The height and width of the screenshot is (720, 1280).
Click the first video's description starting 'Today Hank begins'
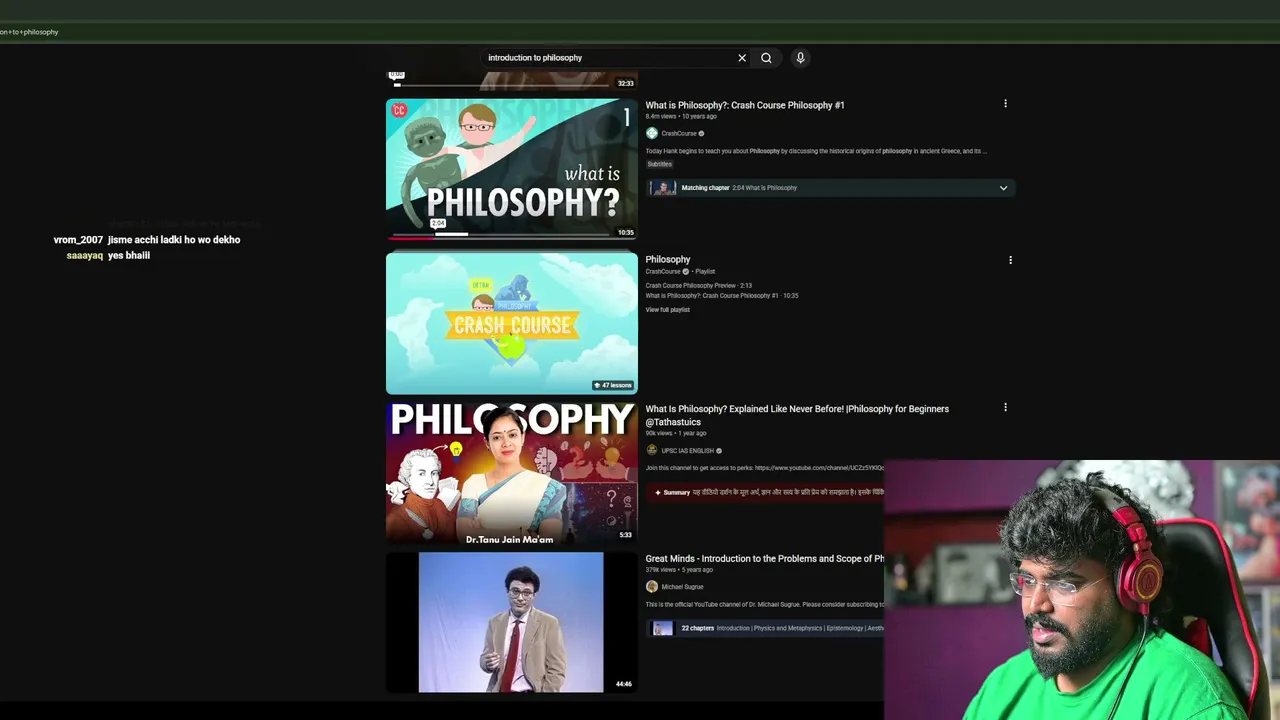[816, 151]
